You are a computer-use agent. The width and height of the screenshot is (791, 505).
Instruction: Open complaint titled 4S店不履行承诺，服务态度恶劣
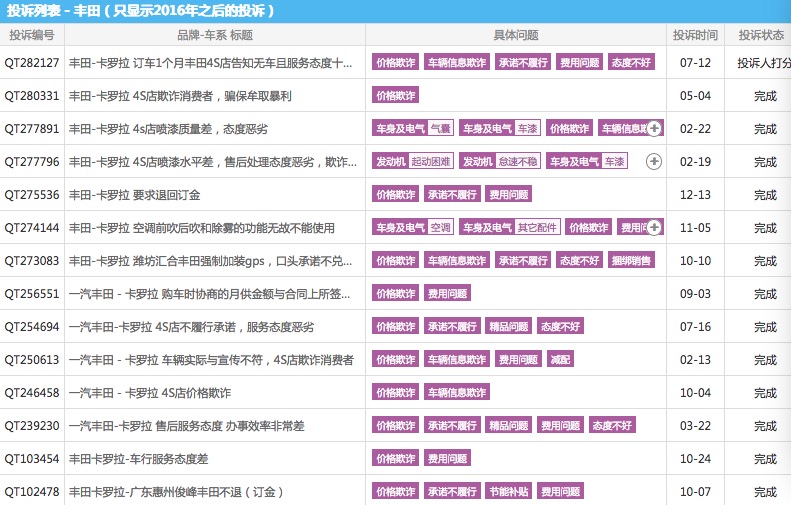(x=191, y=327)
